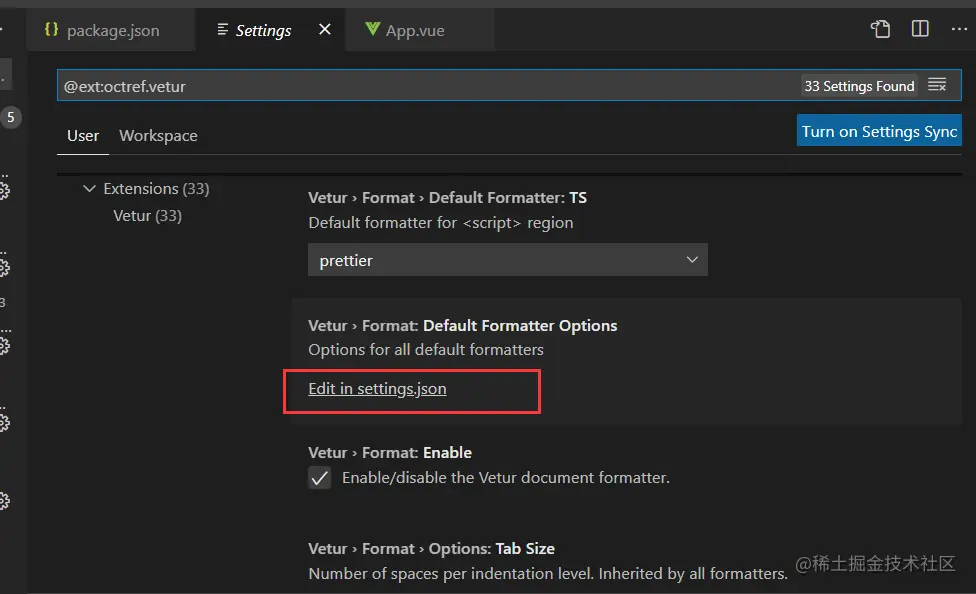Viewport: 976px width, 594px height.
Task: Collapse the Extensions (33) tree node
Action: point(90,188)
